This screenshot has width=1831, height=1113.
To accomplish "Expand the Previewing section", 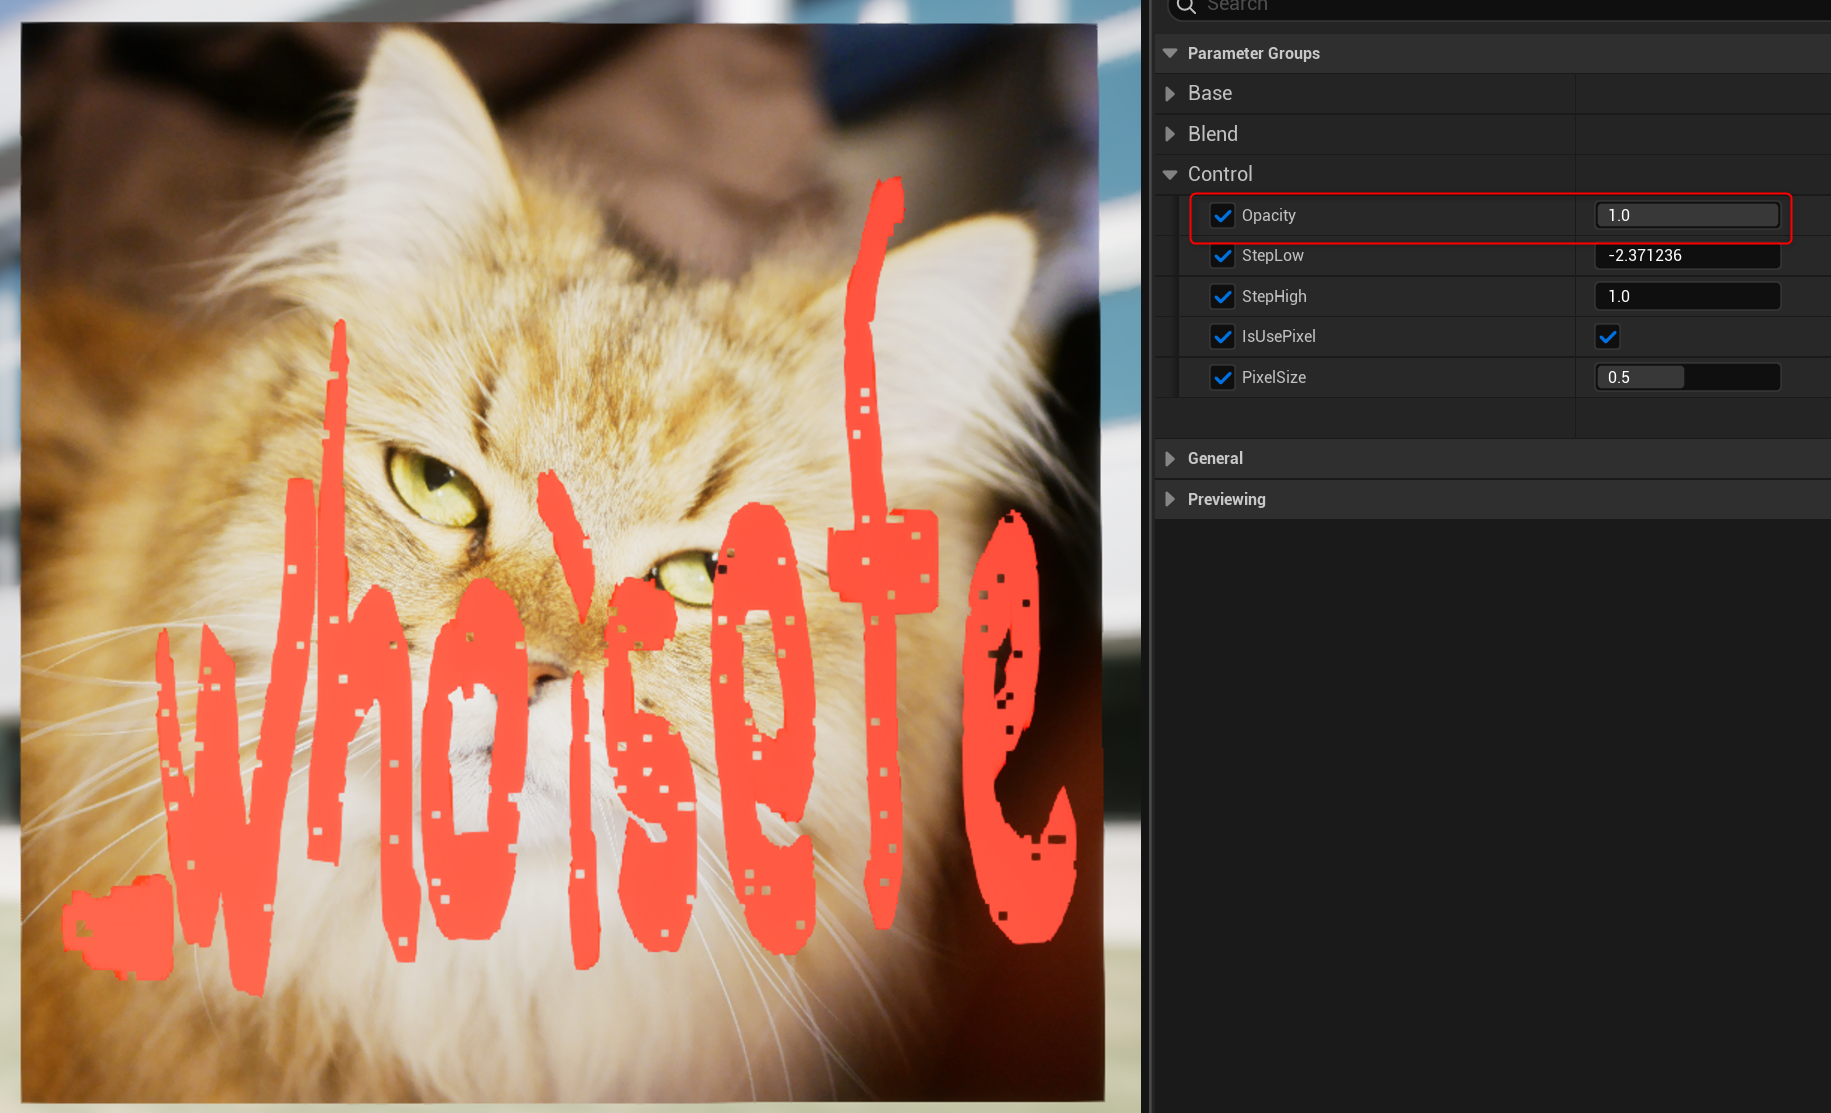I will coord(1170,499).
